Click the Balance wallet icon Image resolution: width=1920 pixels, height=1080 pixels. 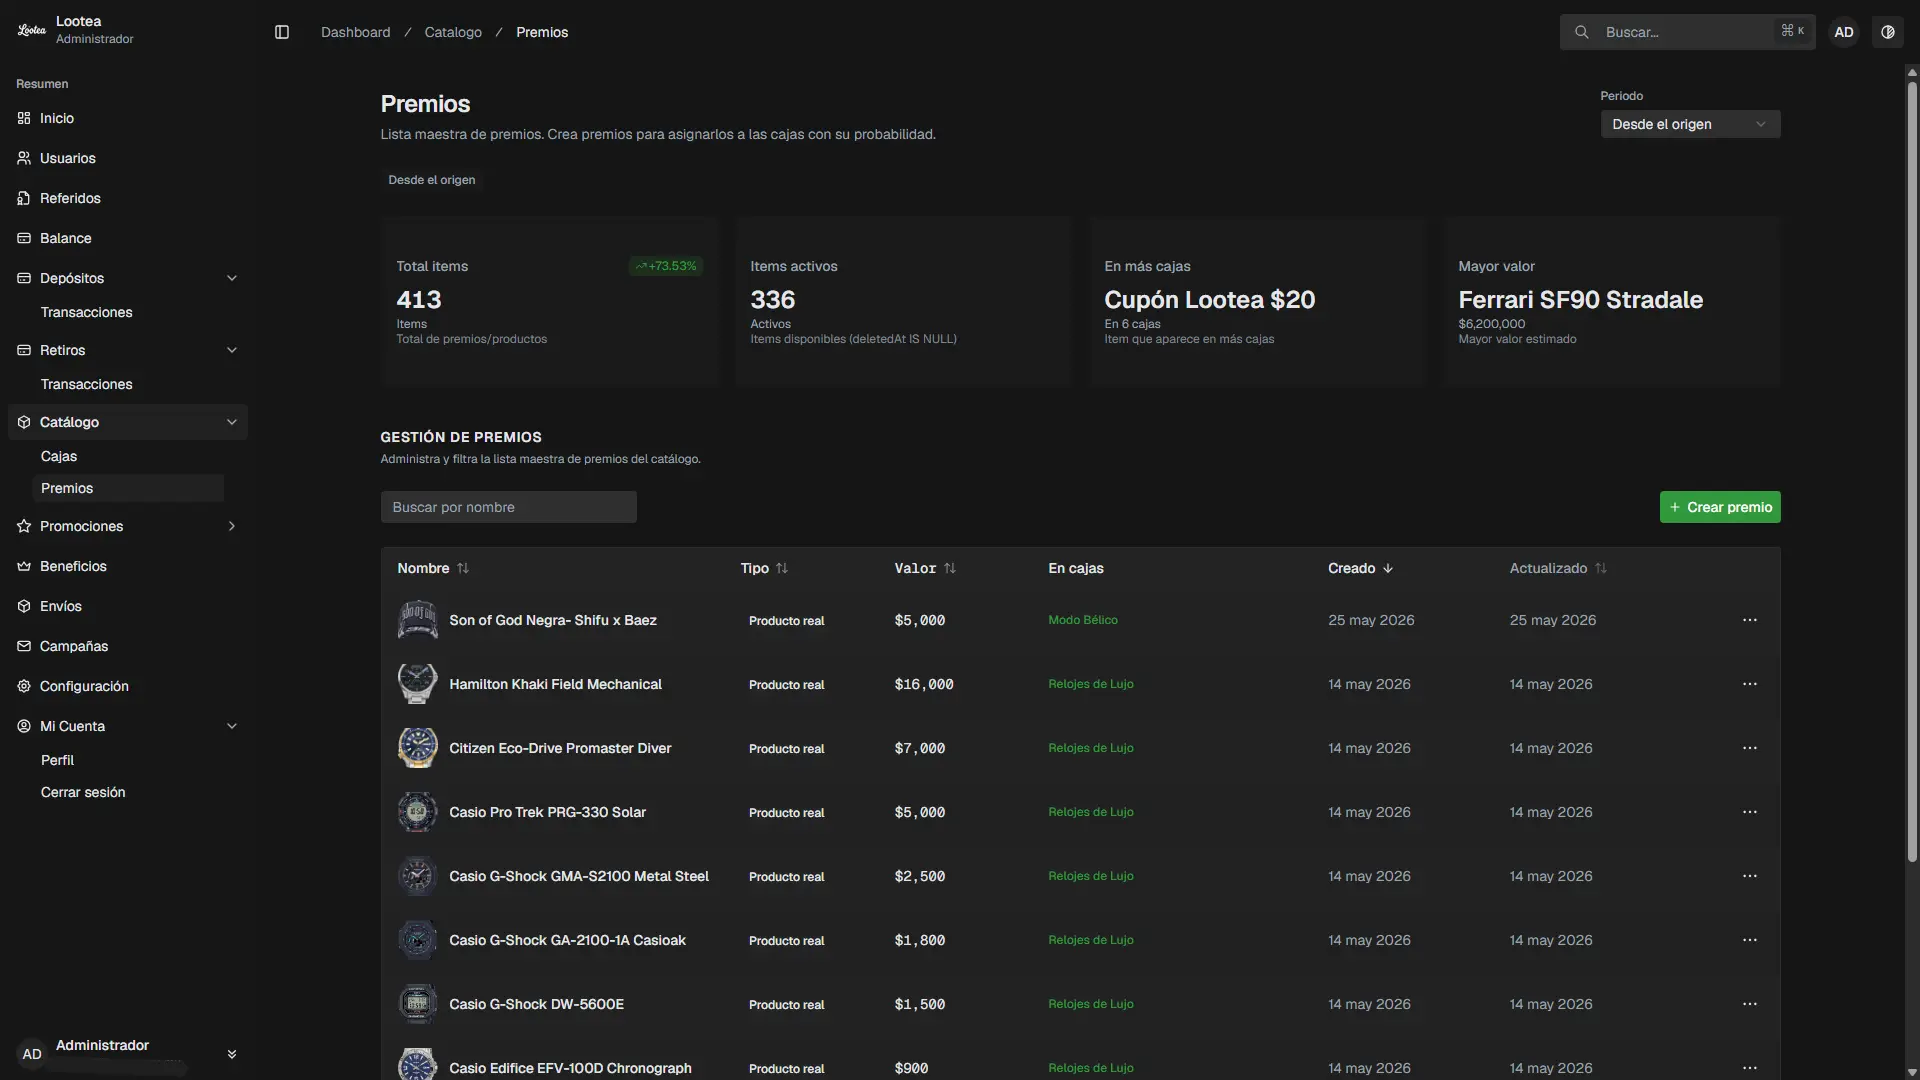click(24, 238)
